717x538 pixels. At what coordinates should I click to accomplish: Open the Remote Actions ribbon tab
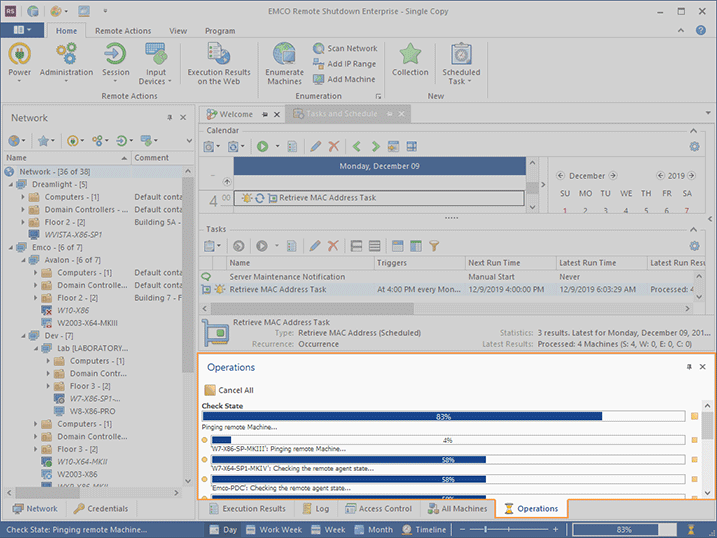(x=124, y=31)
